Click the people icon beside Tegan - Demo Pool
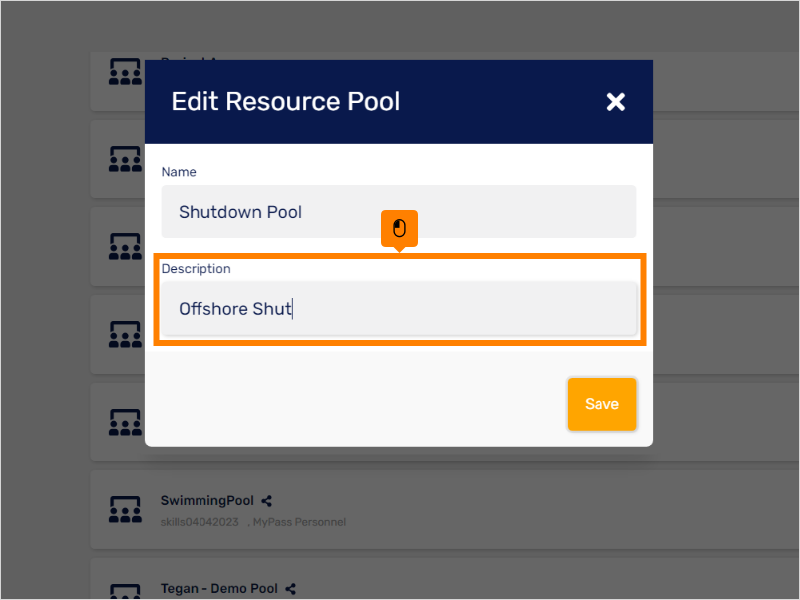This screenshot has width=800, height=600. pos(124,593)
